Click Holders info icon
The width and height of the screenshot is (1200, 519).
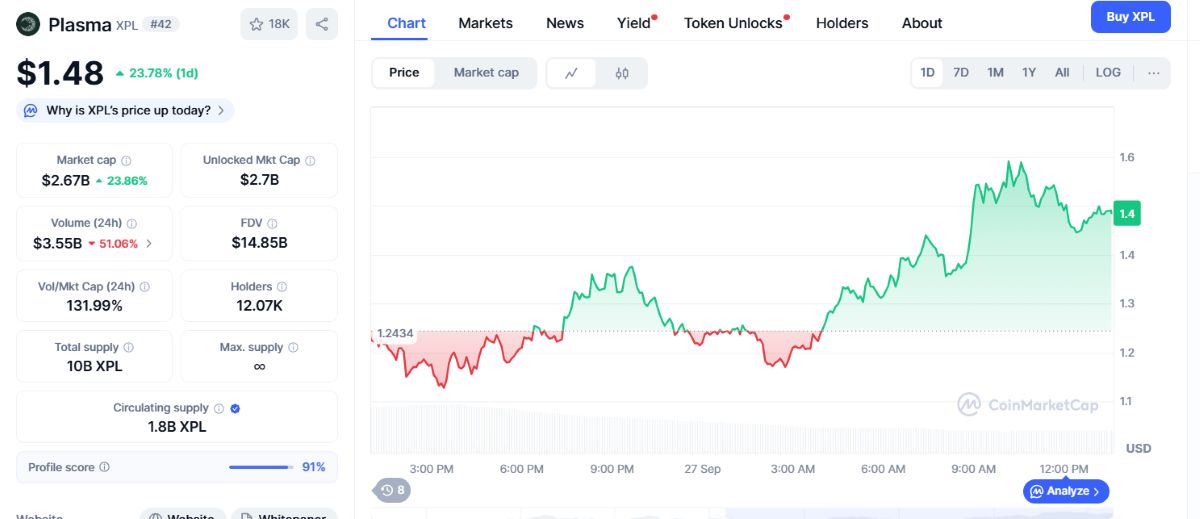pyautogui.click(x=282, y=287)
